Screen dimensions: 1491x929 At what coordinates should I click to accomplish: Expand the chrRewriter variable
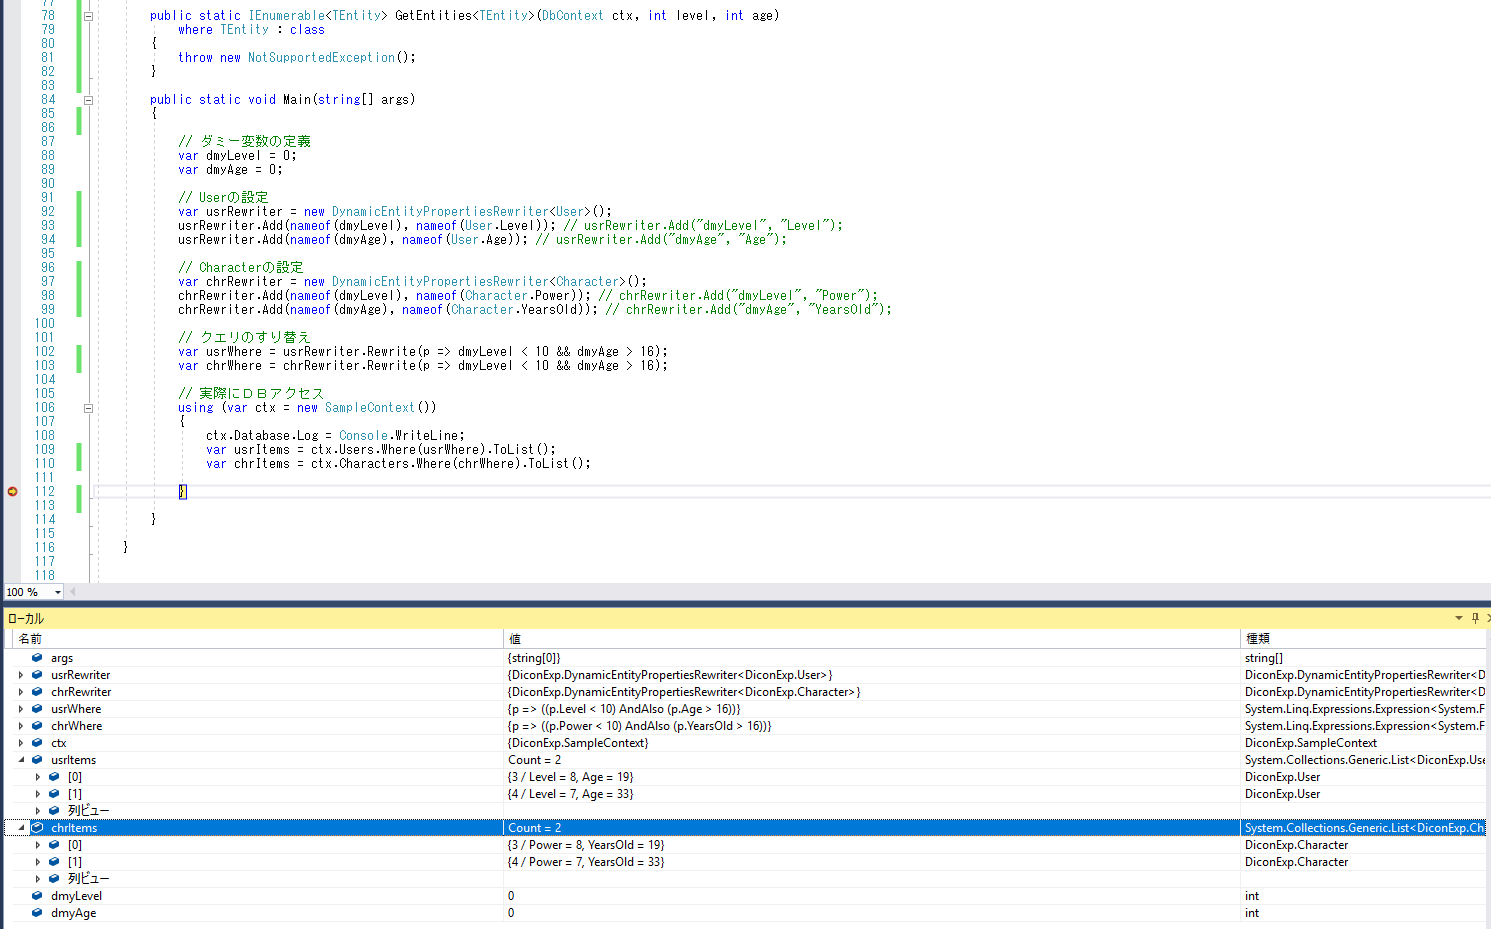[21, 692]
